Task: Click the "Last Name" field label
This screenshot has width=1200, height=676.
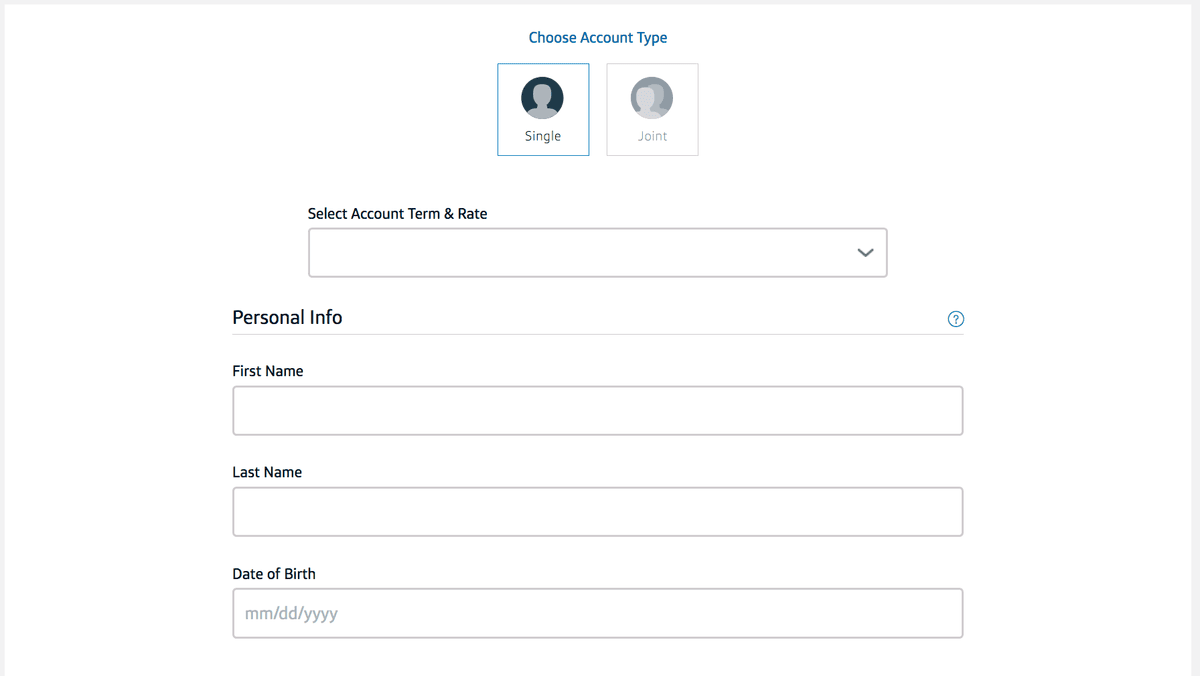Action: [267, 472]
